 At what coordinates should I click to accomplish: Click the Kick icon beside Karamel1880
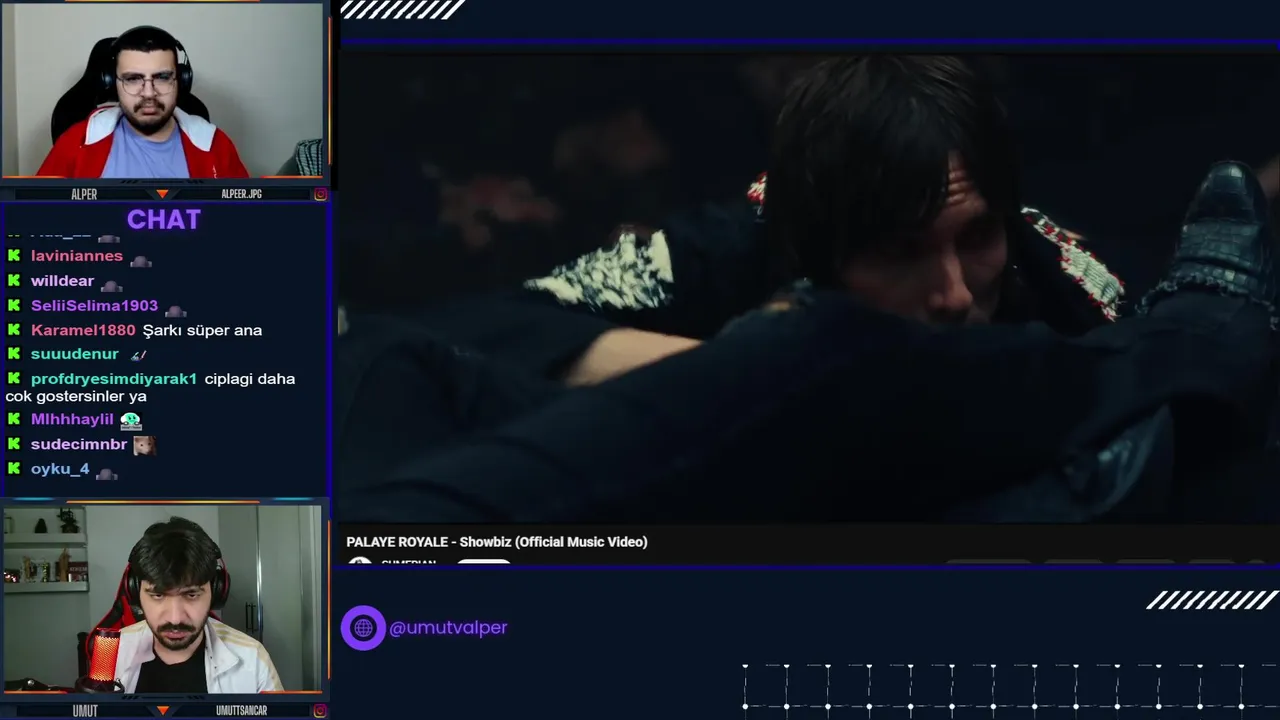point(14,330)
